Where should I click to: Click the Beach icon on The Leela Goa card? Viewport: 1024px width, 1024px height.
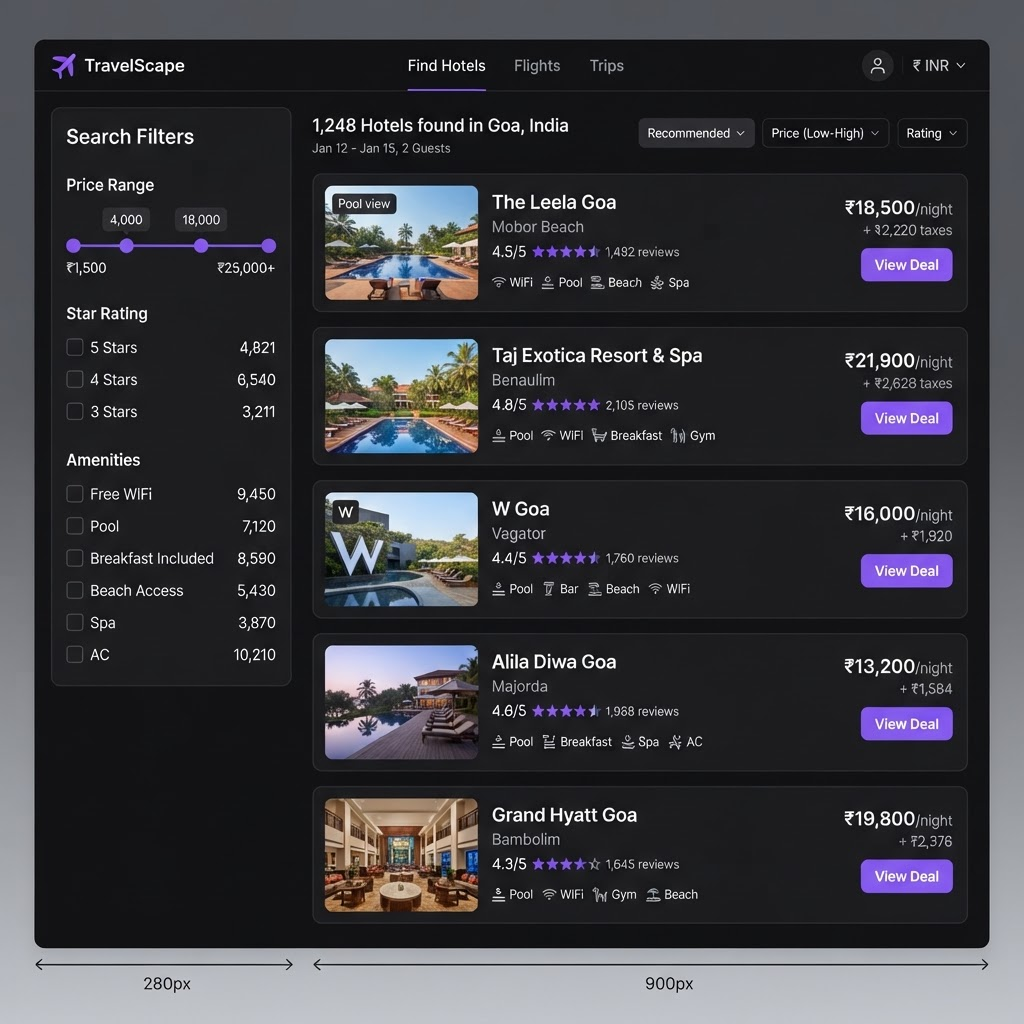click(x=597, y=282)
